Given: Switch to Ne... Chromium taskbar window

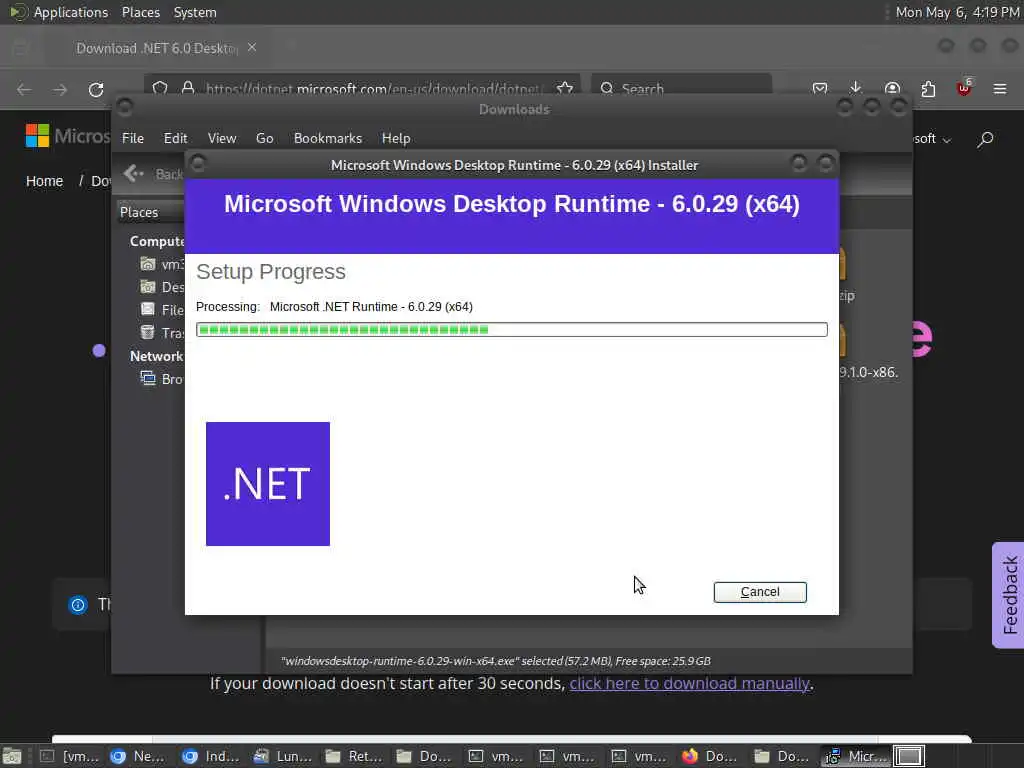Looking at the screenshot, I should [138, 756].
